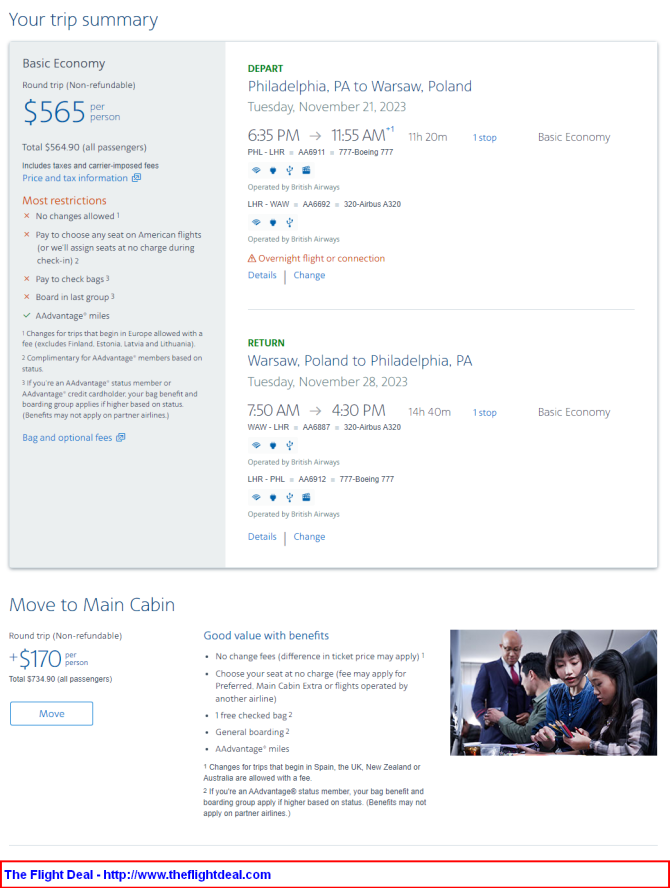Viewport: 670px width, 888px height.
Task: Click overnight flight warning triangle icon
Action: (x=252, y=258)
